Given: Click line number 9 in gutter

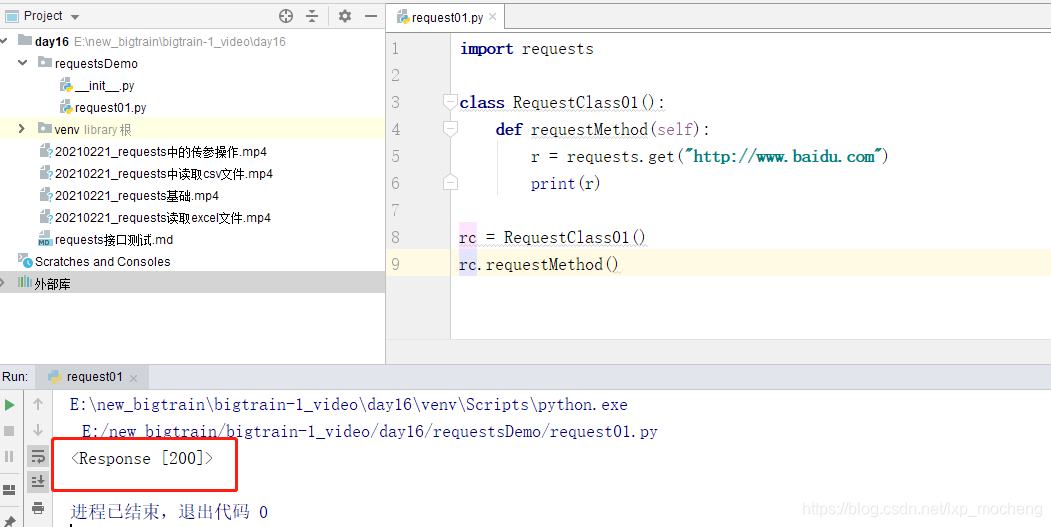Looking at the screenshot, I should [395, 264].
